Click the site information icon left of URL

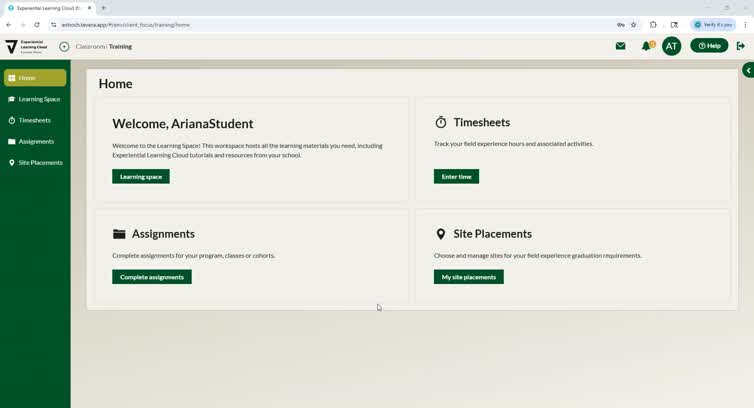[54, 25]
